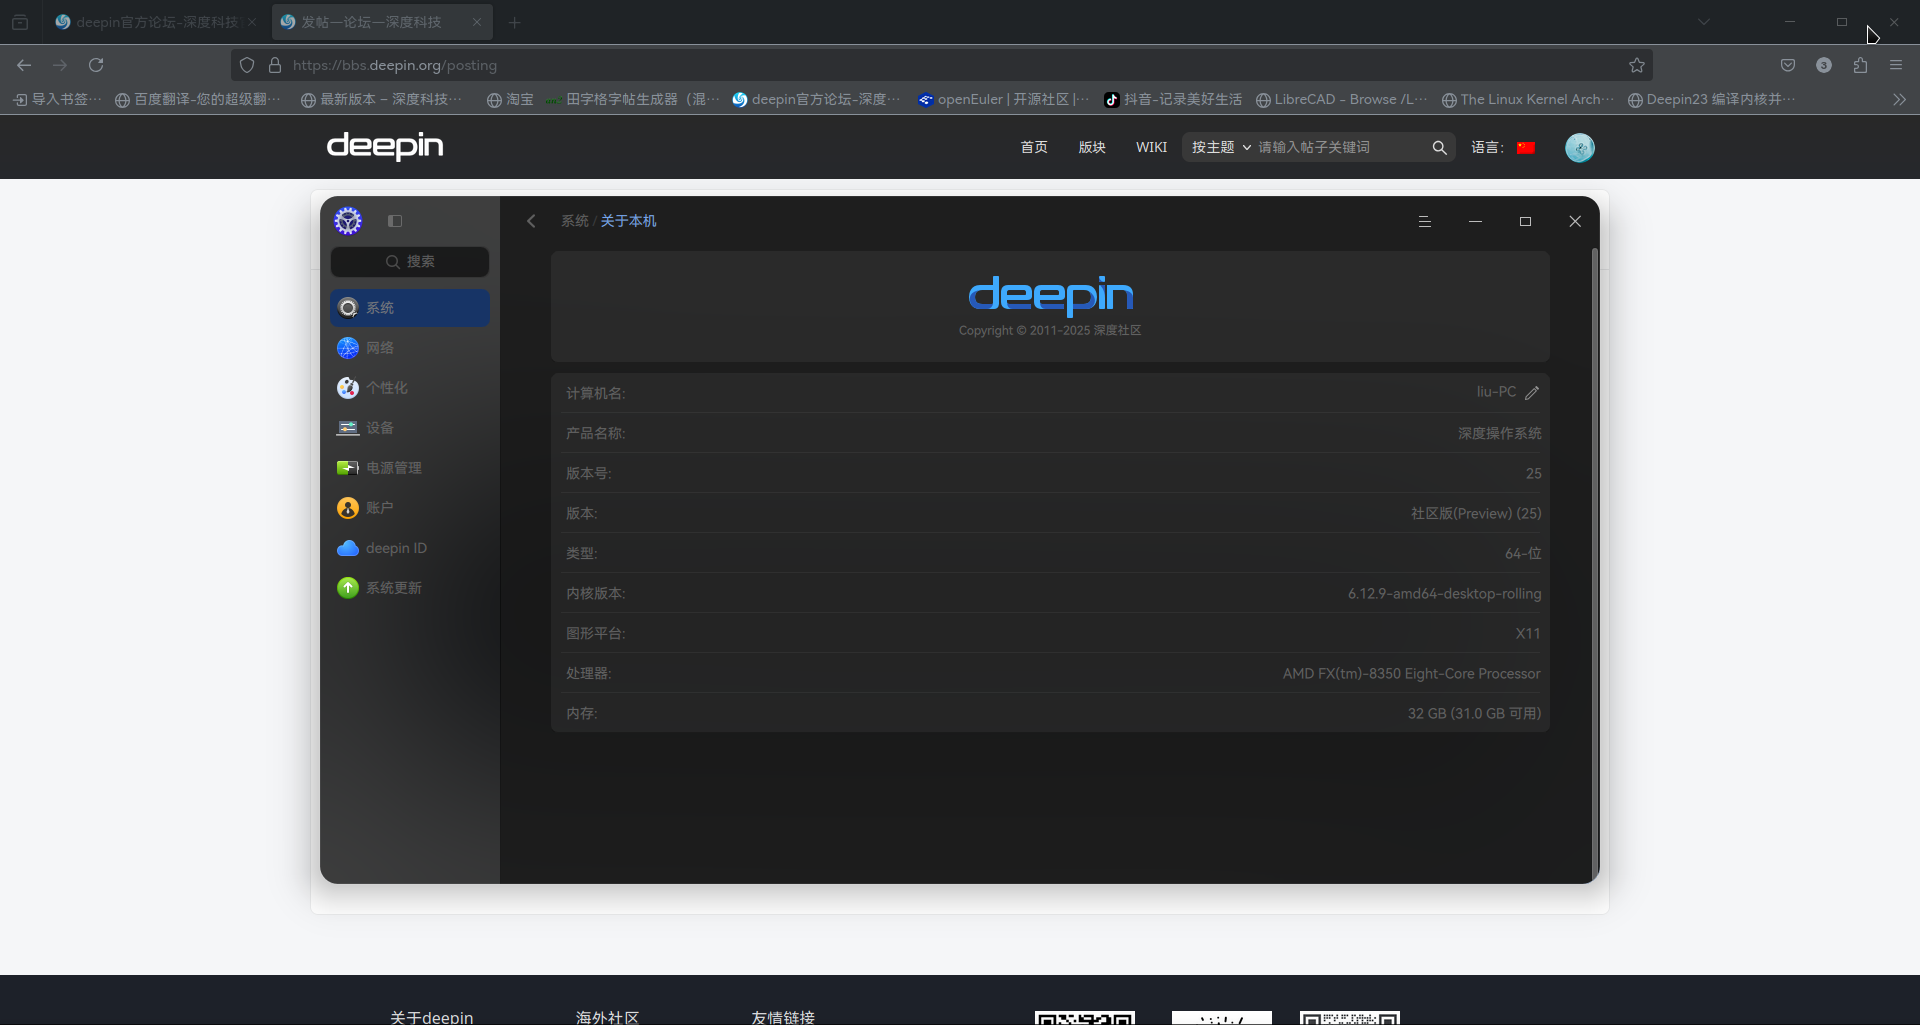
Task: Switch to the deepin官方论坛-深度科技 tab
Action: click(x=156, y=22)
